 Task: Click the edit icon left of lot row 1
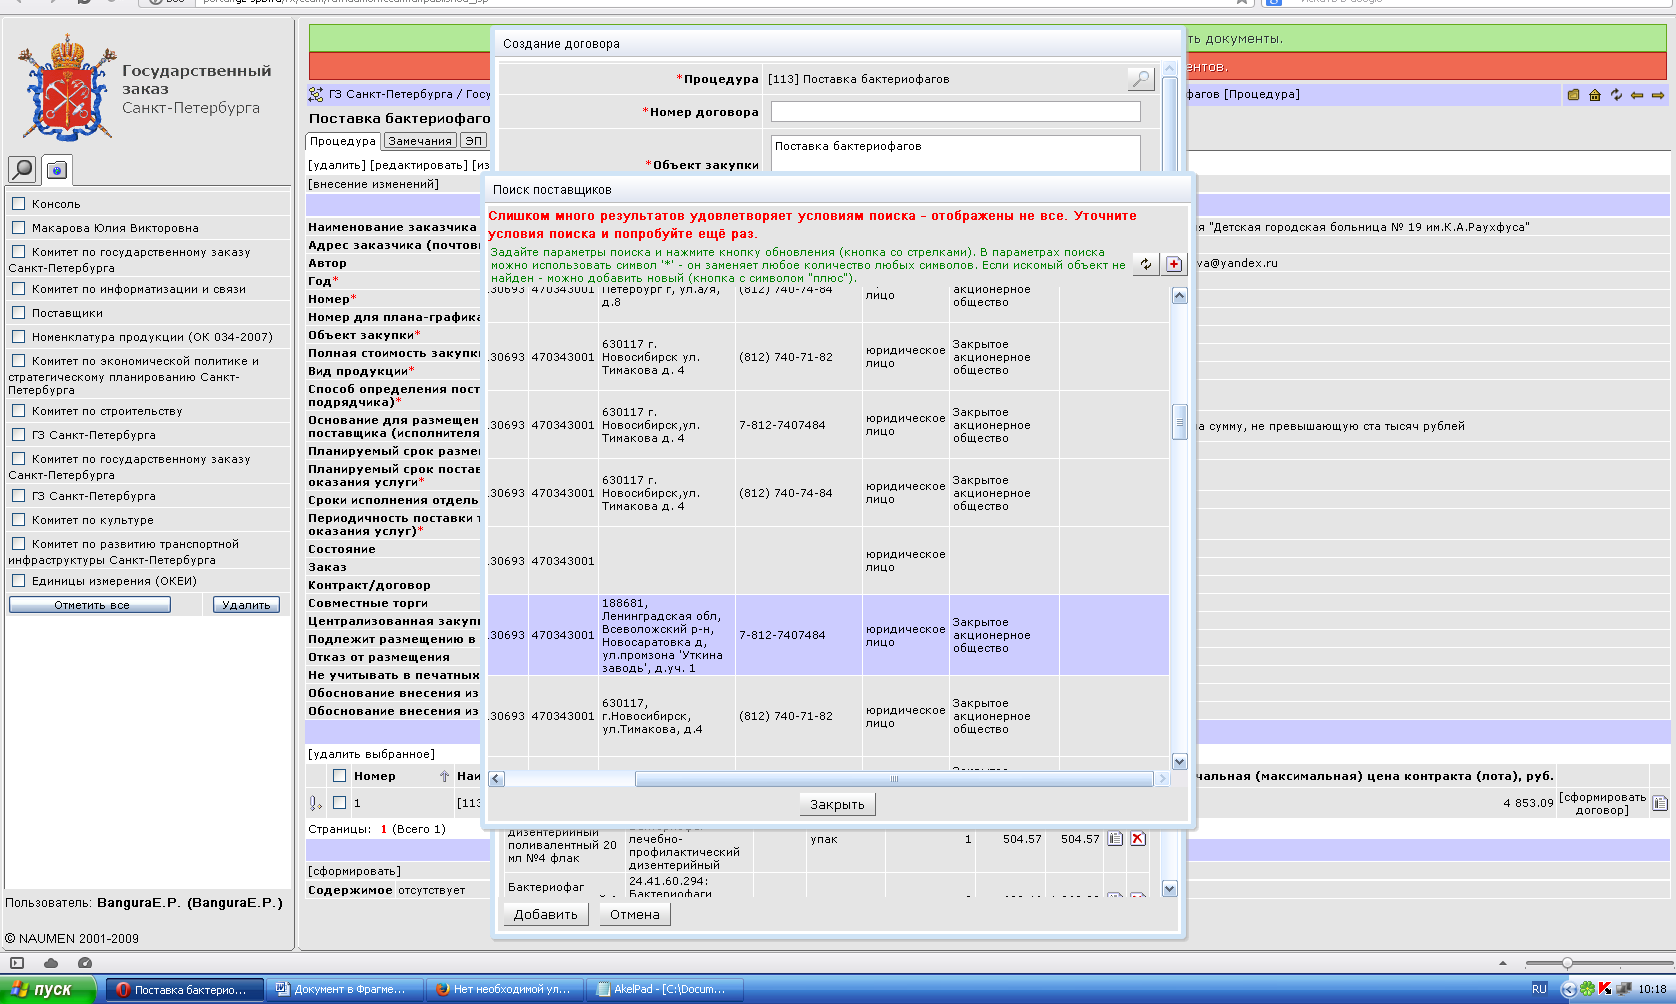315,803
